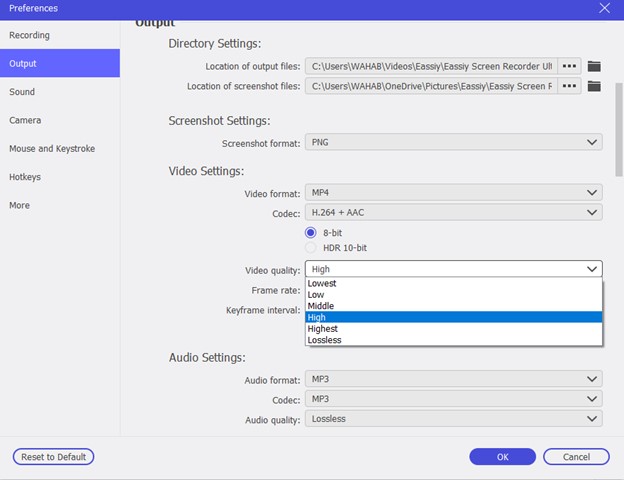The height and width of the screenshot is (480, 624).
Task: Expand the Screenshot format dropdown
Action: pyautogui.click(x=454, y=142)
